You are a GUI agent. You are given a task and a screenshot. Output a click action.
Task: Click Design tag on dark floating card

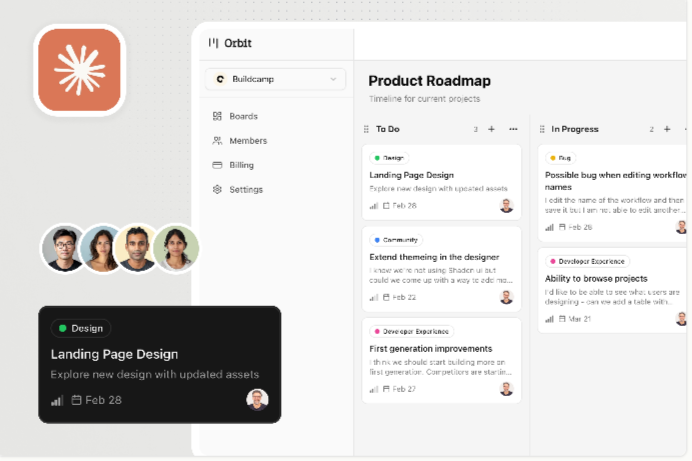[81, 328]
